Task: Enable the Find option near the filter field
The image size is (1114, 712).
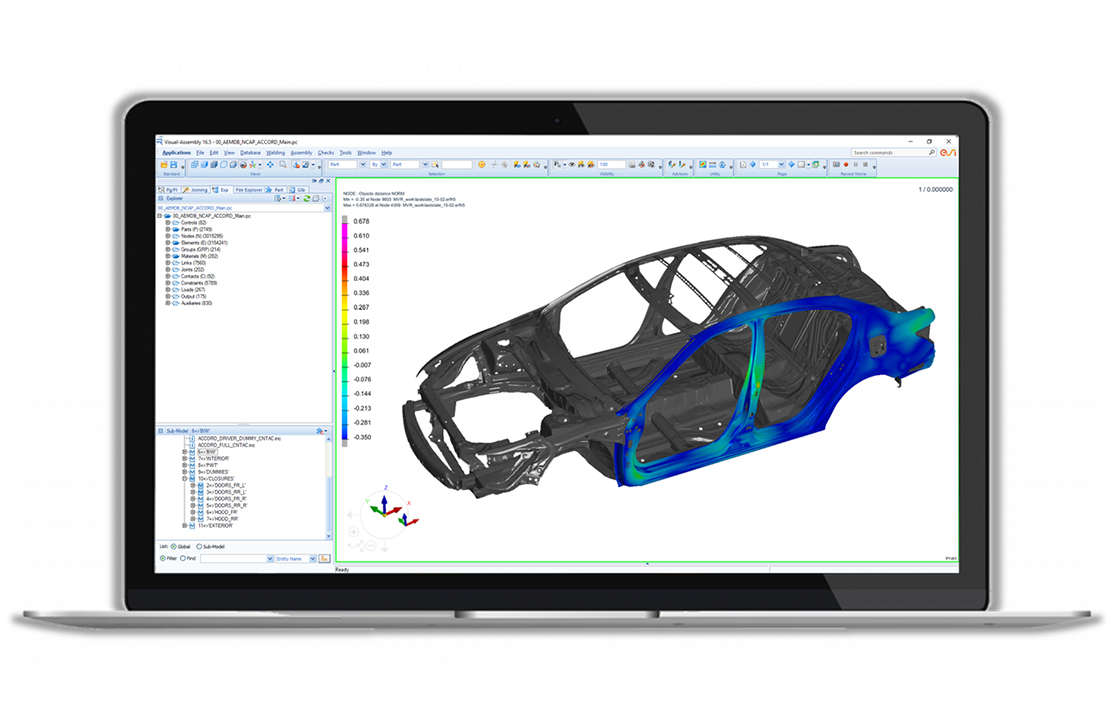Action: point(183,558)
